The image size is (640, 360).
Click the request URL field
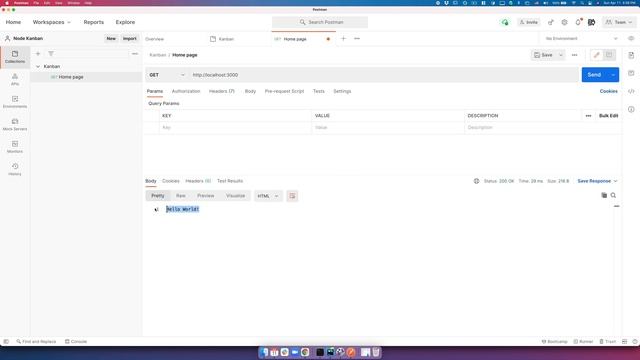384,75
